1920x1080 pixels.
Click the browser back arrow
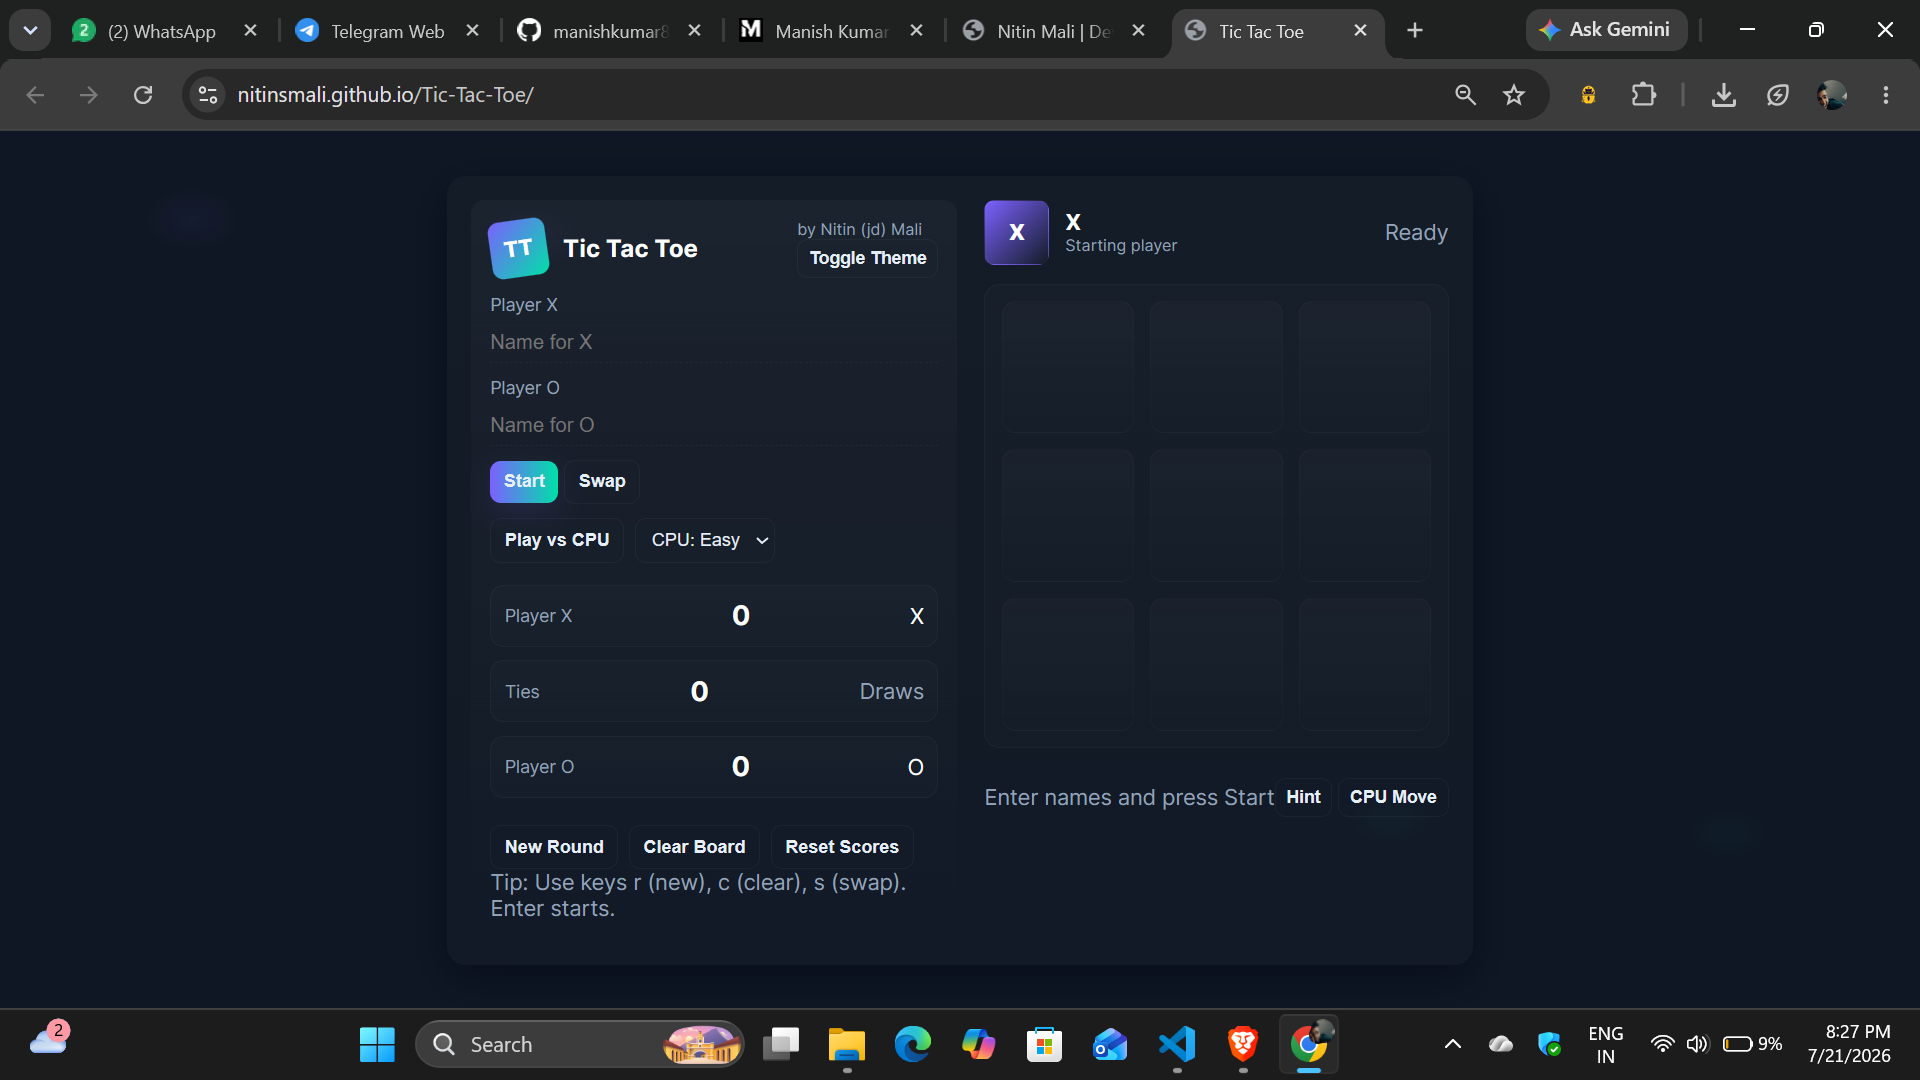[35, 95]
